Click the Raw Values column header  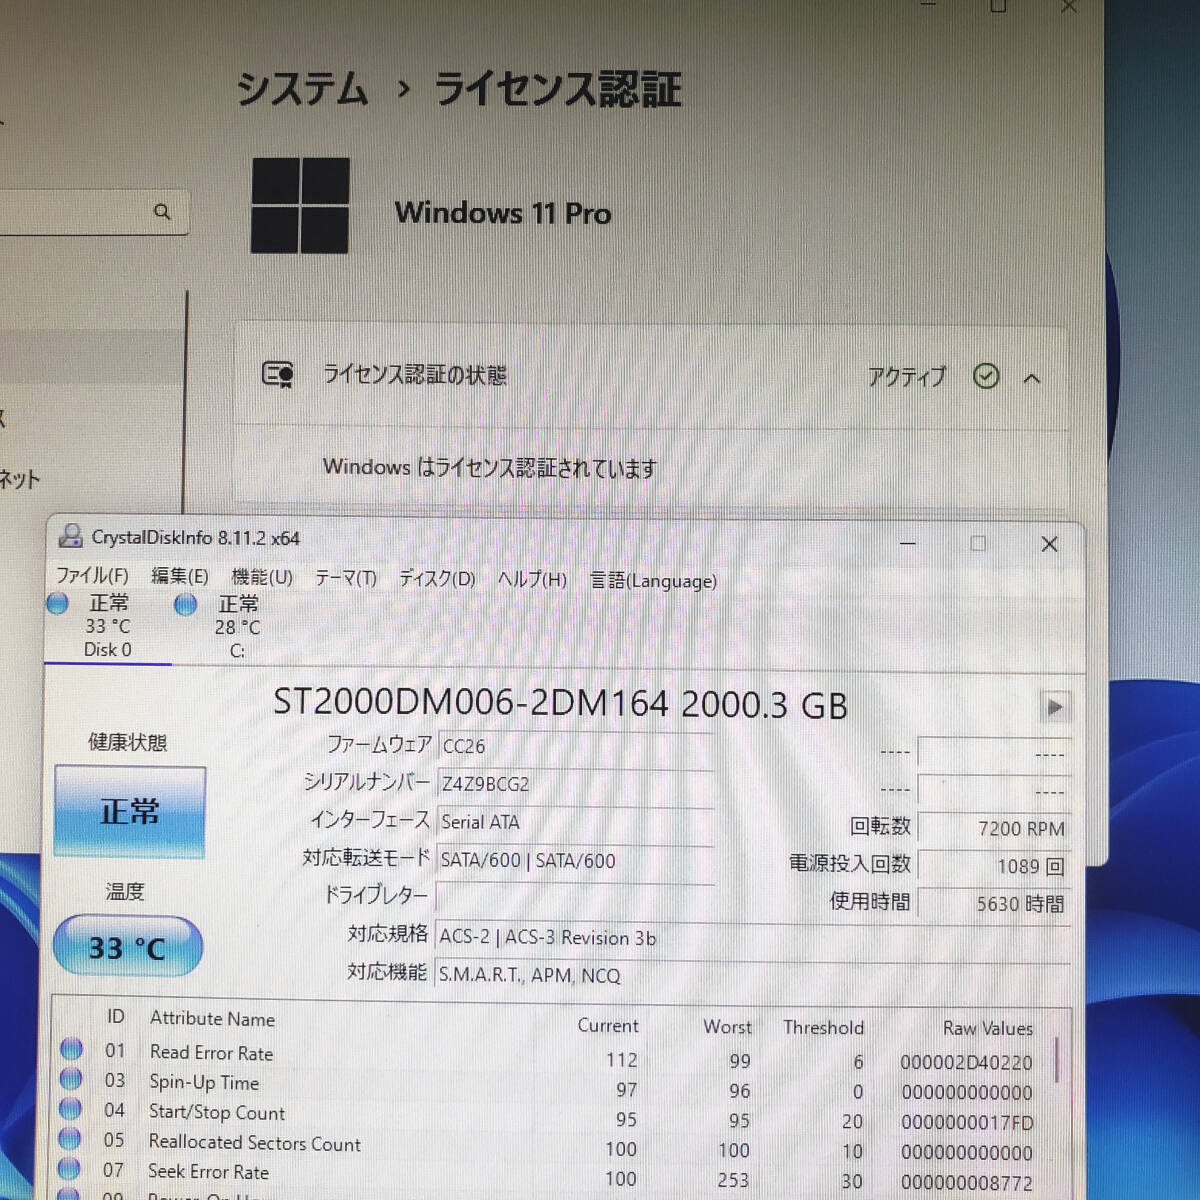tap(988, 1028)
